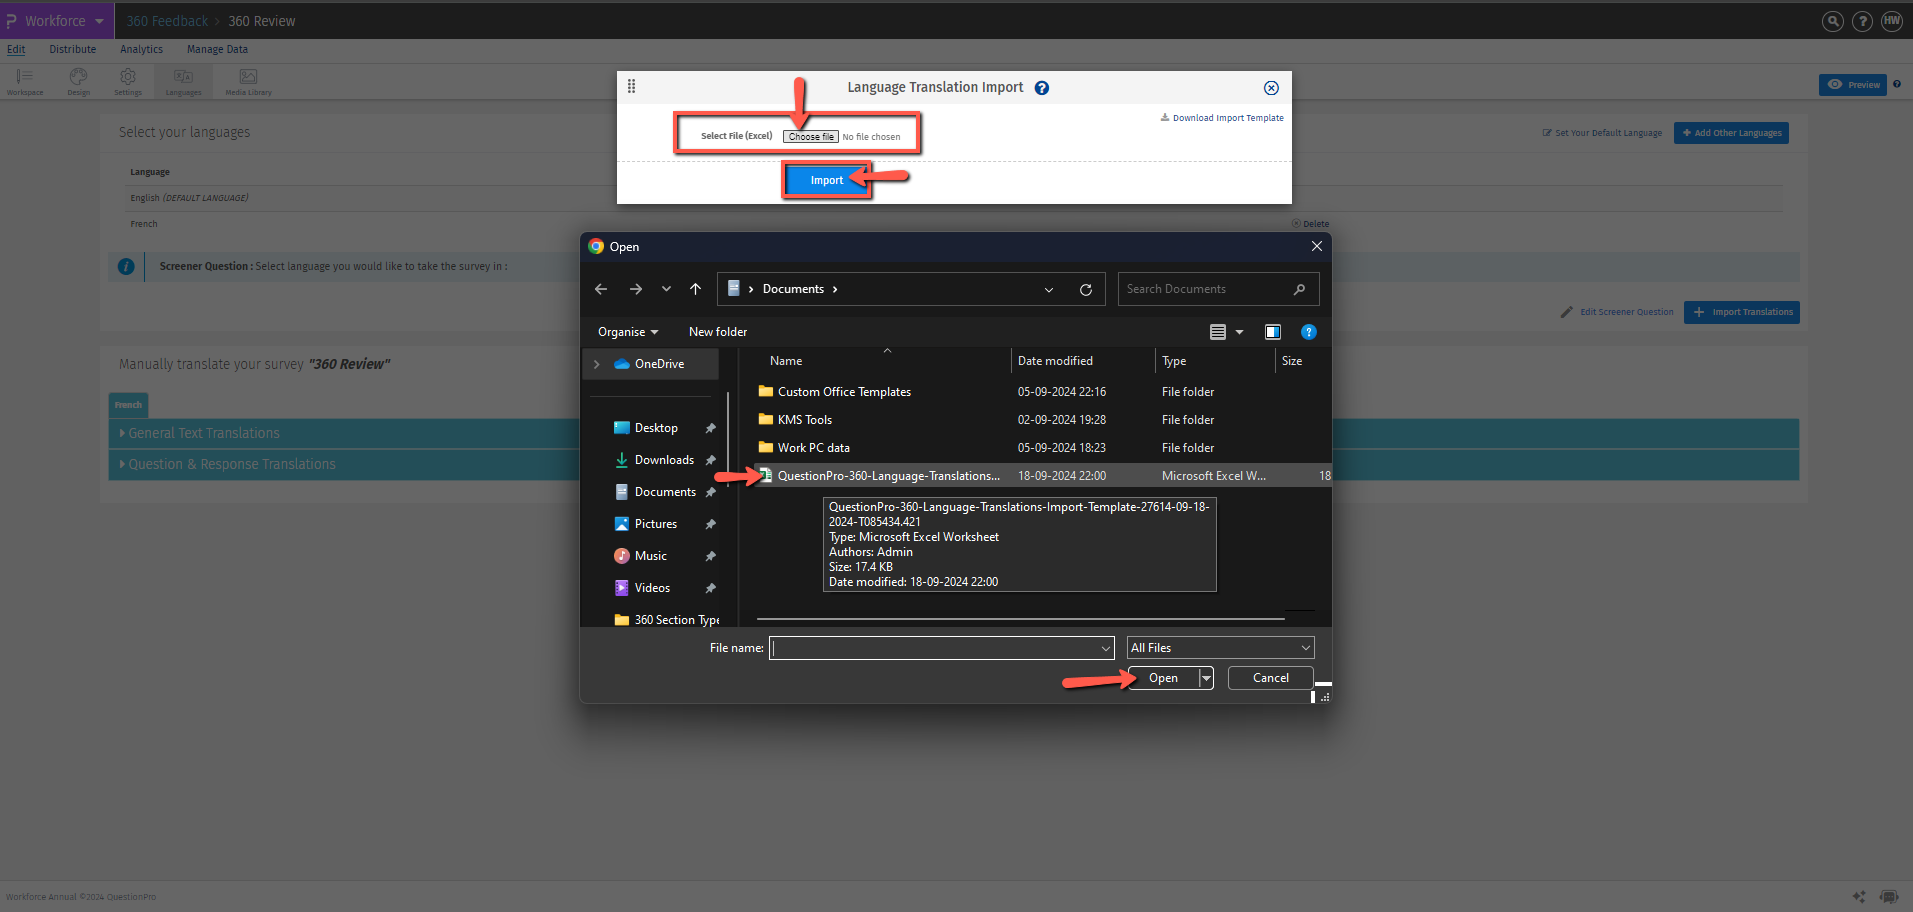Viewport: 1913px width, 912px height.
Task: Open the Workspace panel
Action: click(23, 81)
